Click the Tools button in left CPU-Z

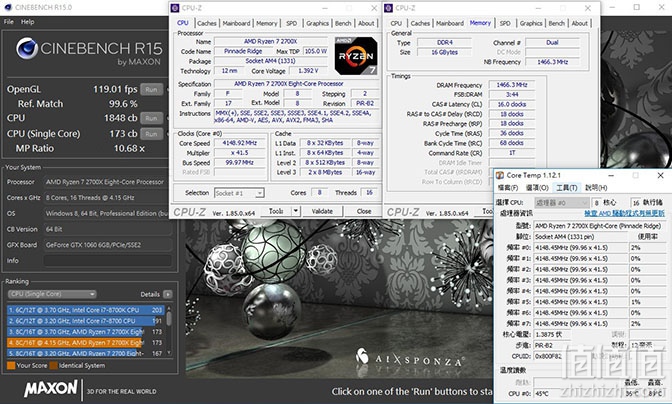(x=276, y=211)
